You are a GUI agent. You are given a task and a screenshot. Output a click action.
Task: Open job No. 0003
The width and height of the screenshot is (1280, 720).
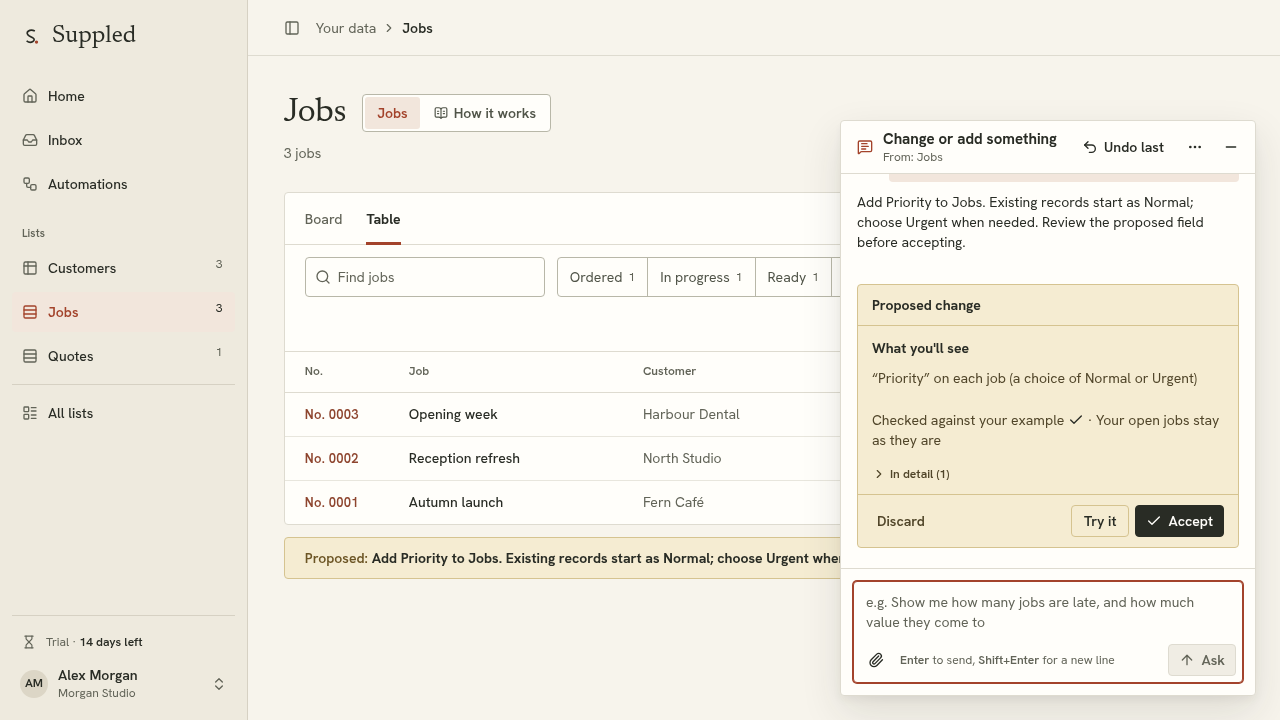click(x=332, y=414)
